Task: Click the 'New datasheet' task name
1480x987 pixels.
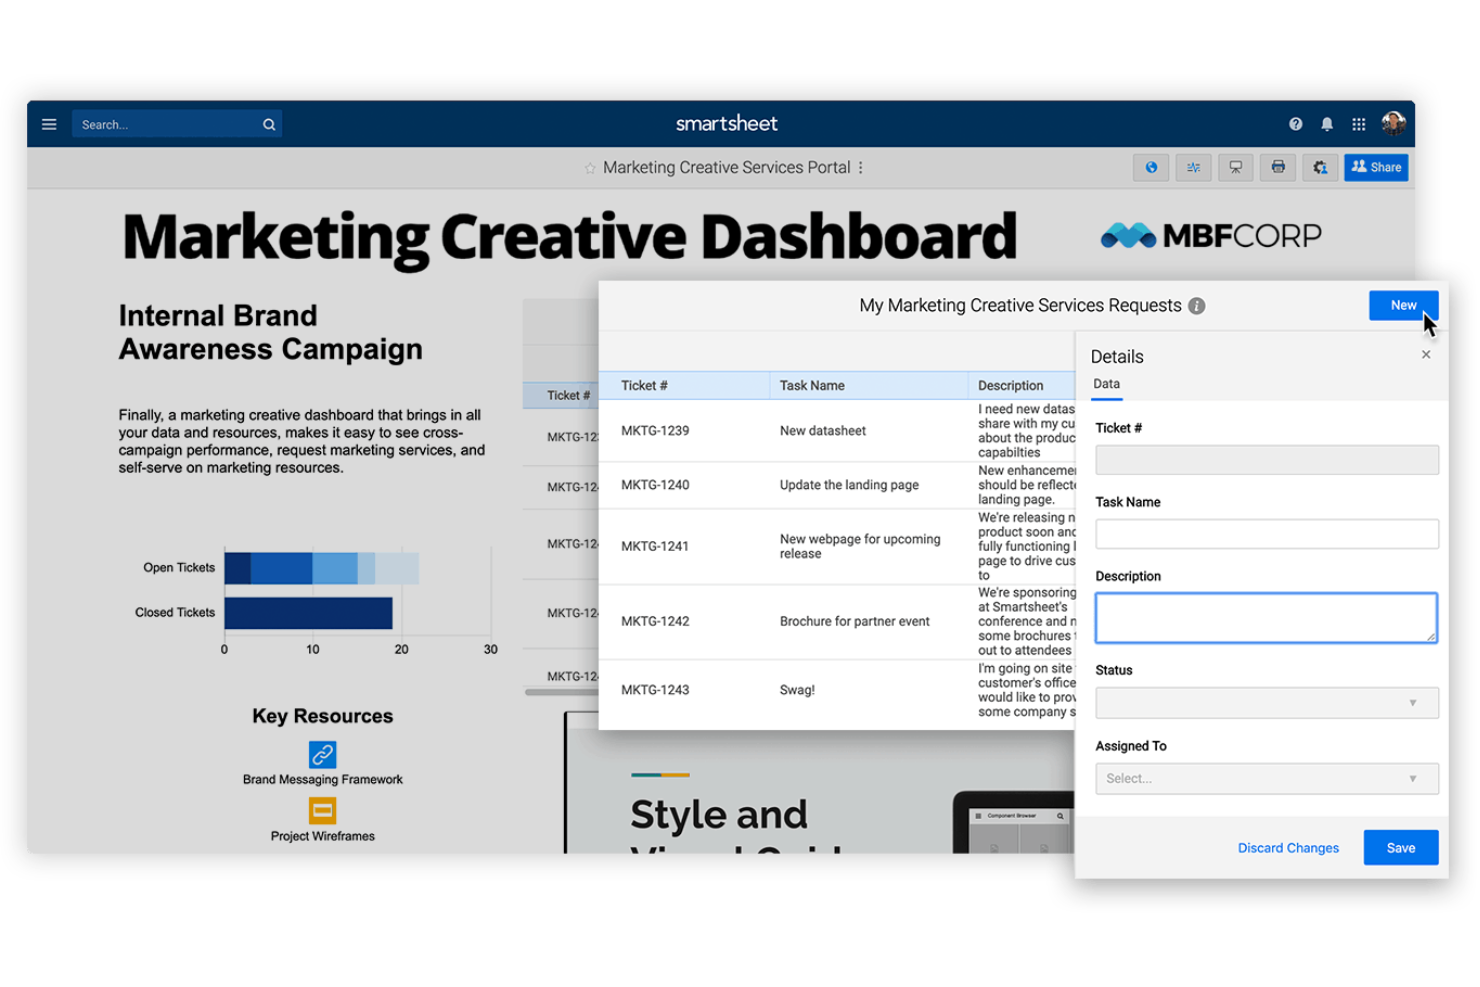Action: [822, 431]
